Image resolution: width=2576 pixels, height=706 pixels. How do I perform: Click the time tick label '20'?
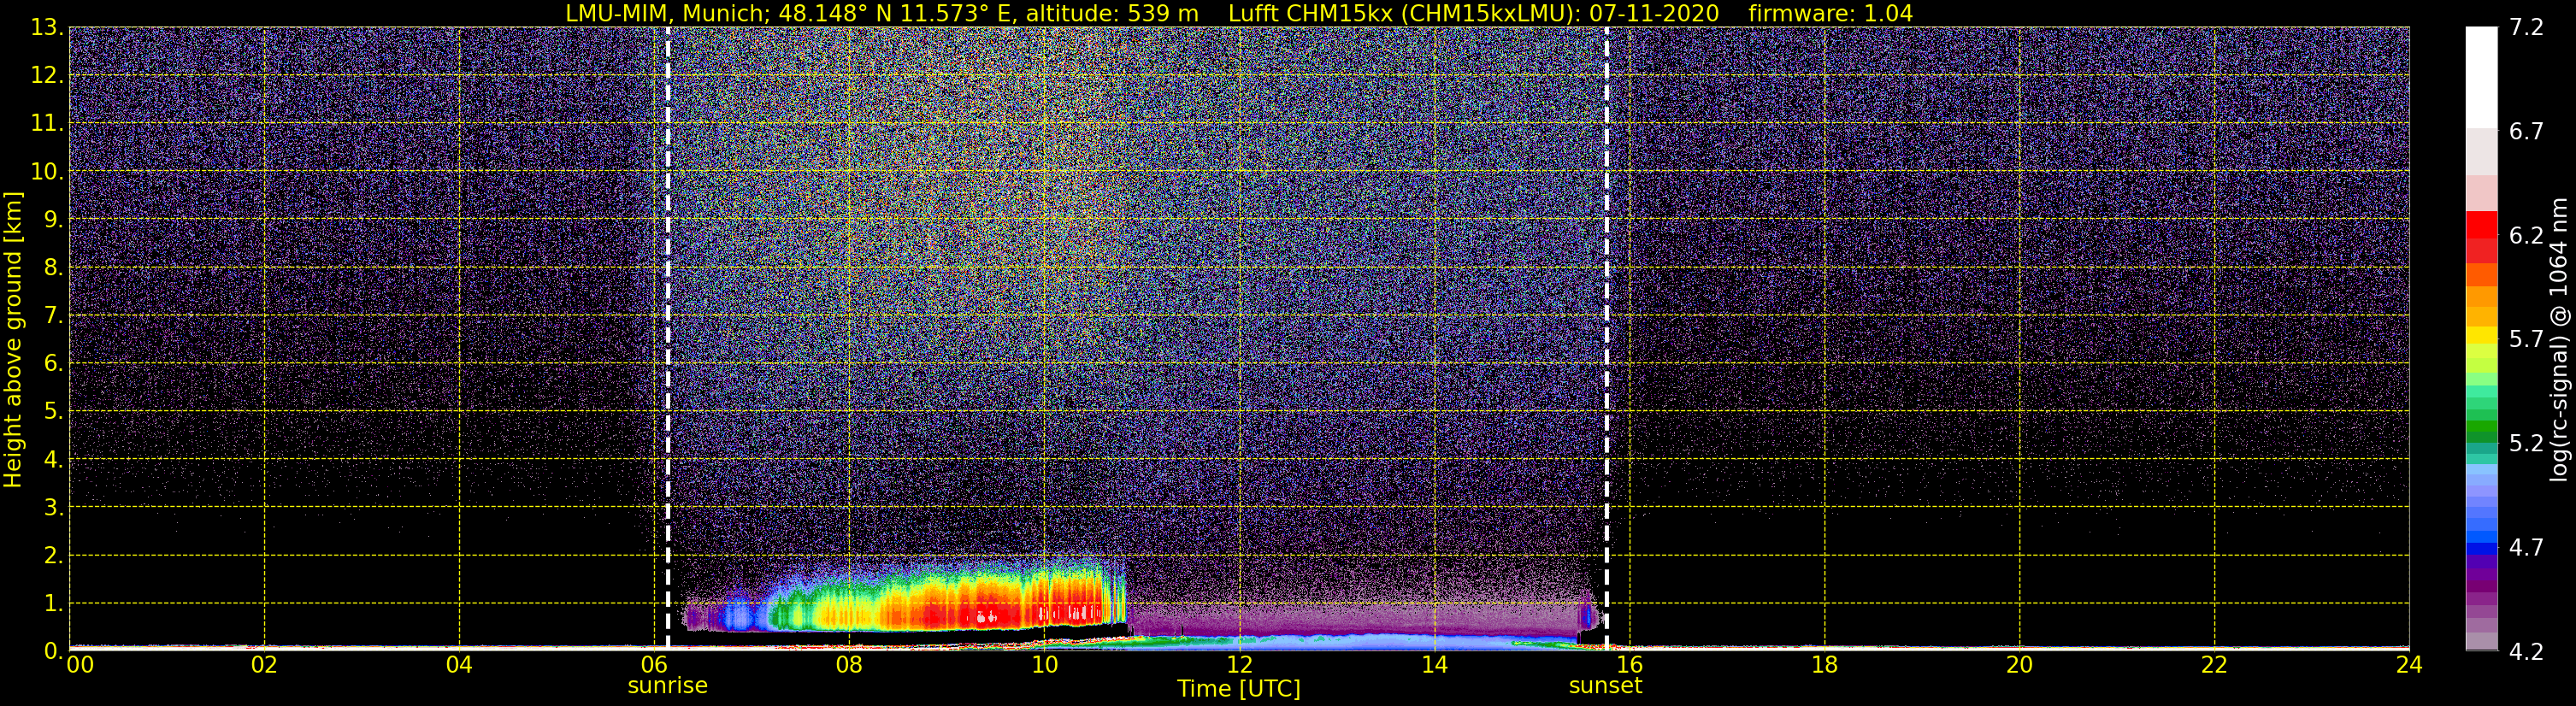(x=2019, y=665)
